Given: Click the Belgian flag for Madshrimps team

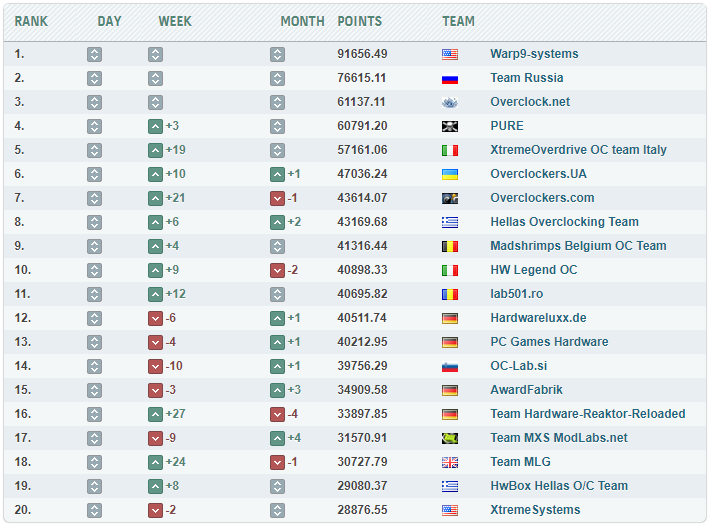Looking at the screenshot, I should tap(450, 246).
